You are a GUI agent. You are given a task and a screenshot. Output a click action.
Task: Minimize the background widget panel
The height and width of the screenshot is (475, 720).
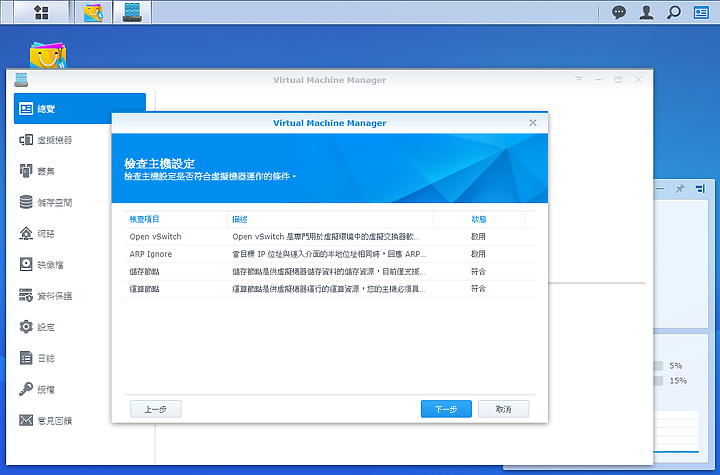tap(660, 188)
